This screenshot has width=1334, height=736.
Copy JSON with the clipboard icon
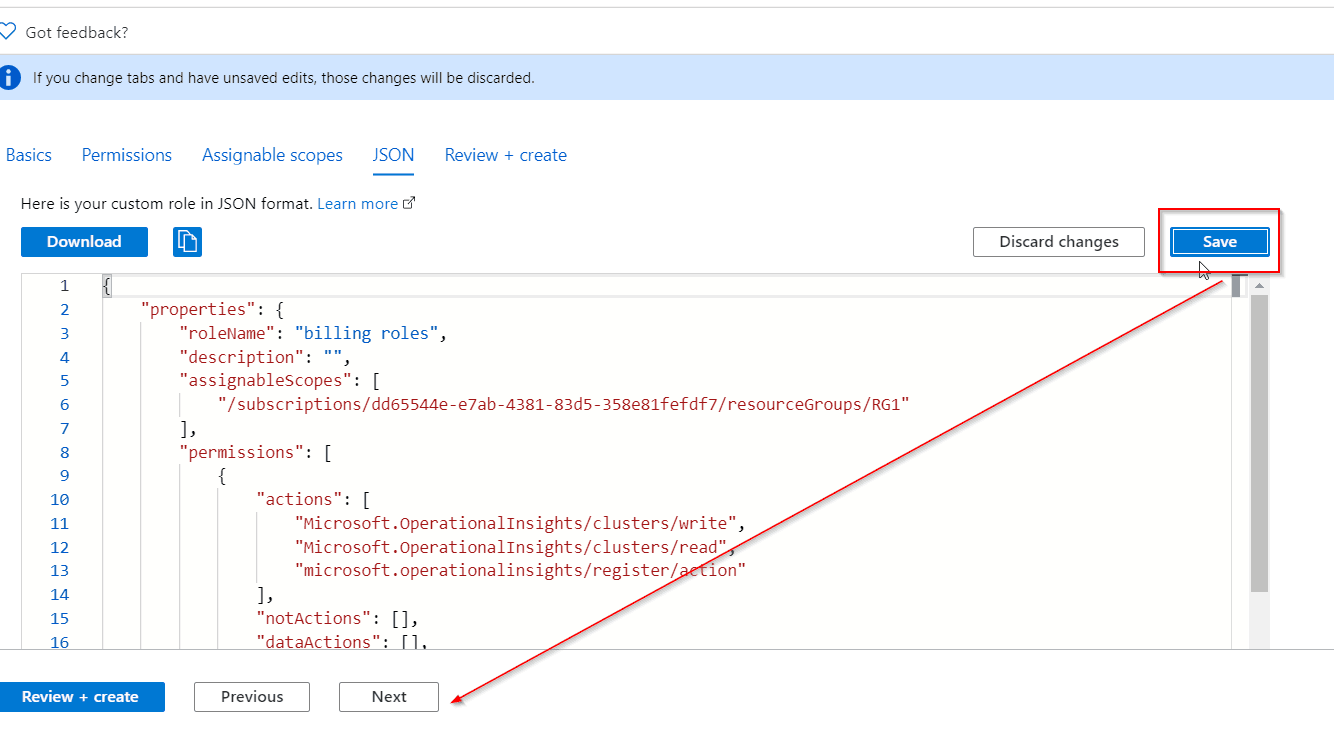tap(187, 241)
